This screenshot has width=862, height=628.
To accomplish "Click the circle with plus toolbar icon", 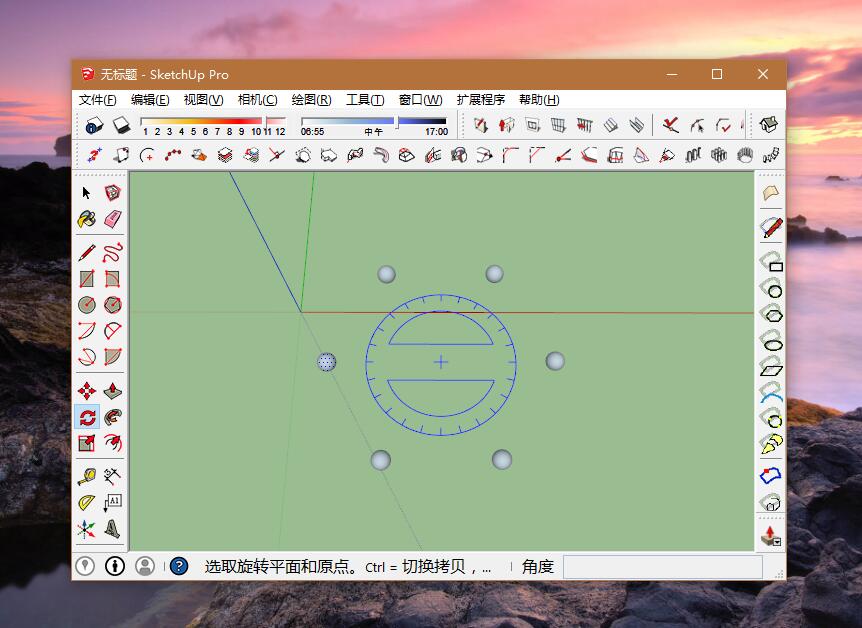I will [147, 155].
